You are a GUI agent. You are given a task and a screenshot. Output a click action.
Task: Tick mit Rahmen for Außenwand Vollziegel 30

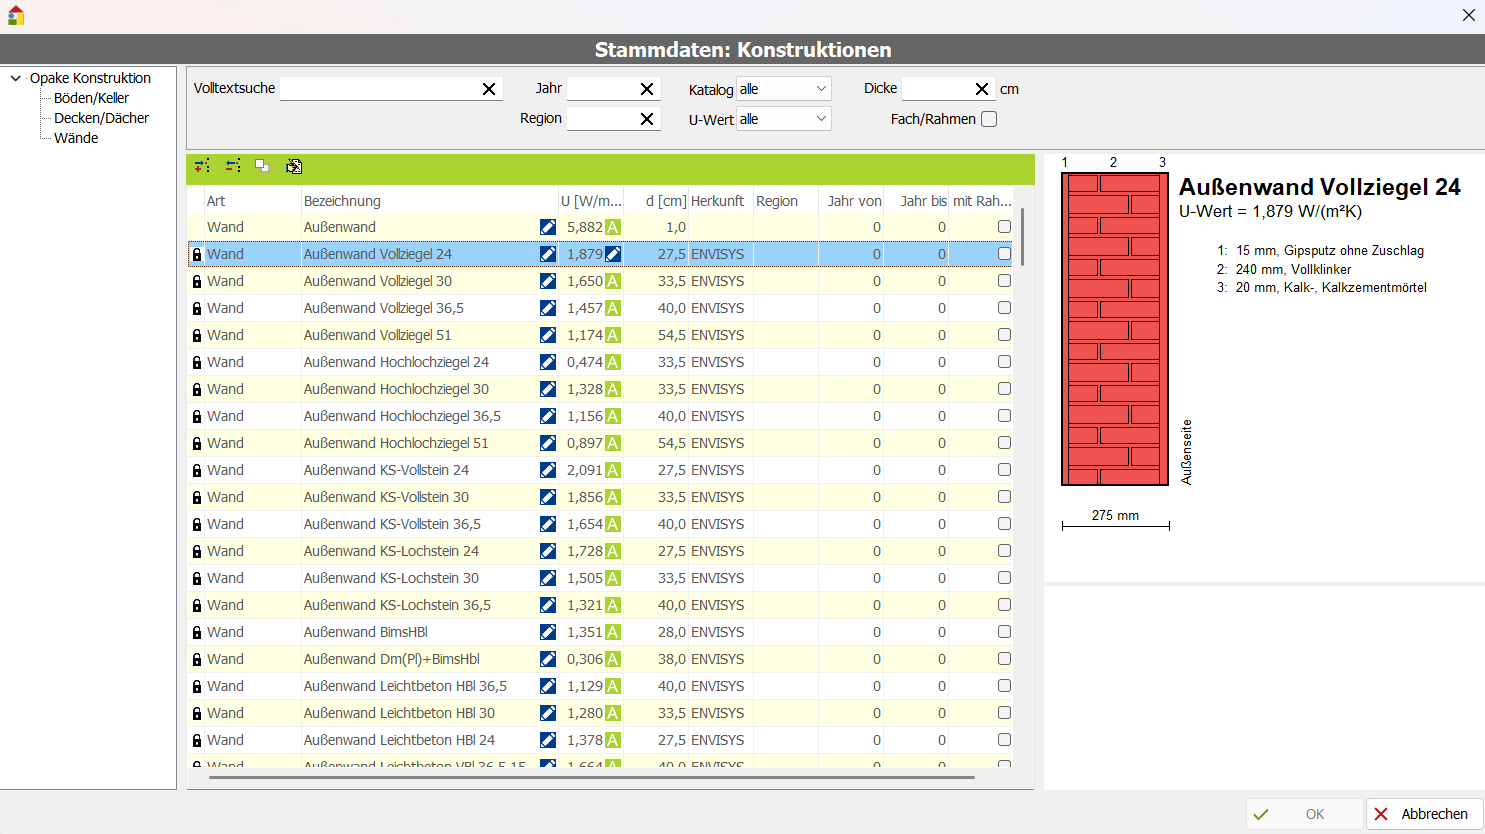tap(1004, 281)
